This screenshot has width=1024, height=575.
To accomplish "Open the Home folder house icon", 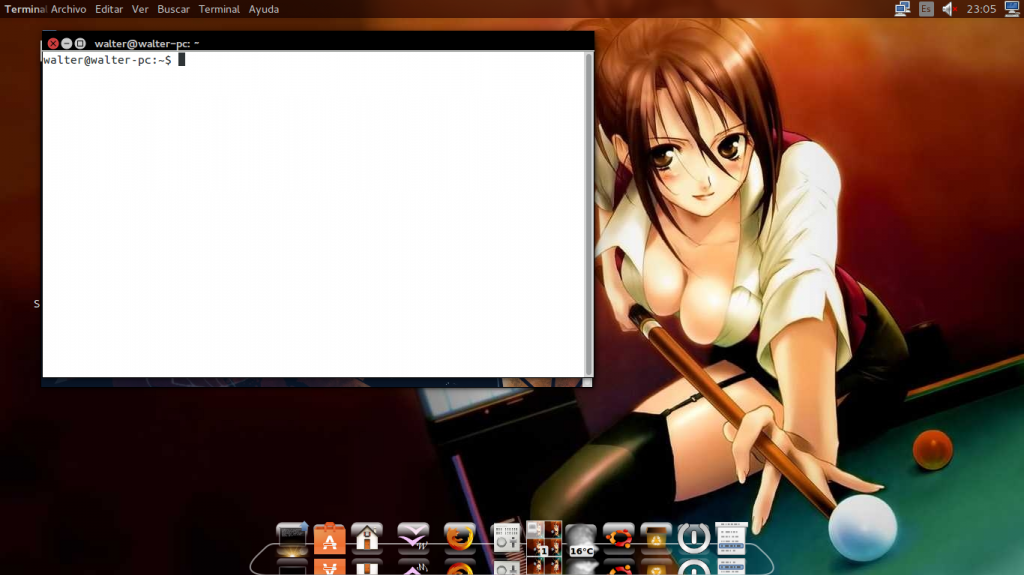I will click(x=367, y=537).
